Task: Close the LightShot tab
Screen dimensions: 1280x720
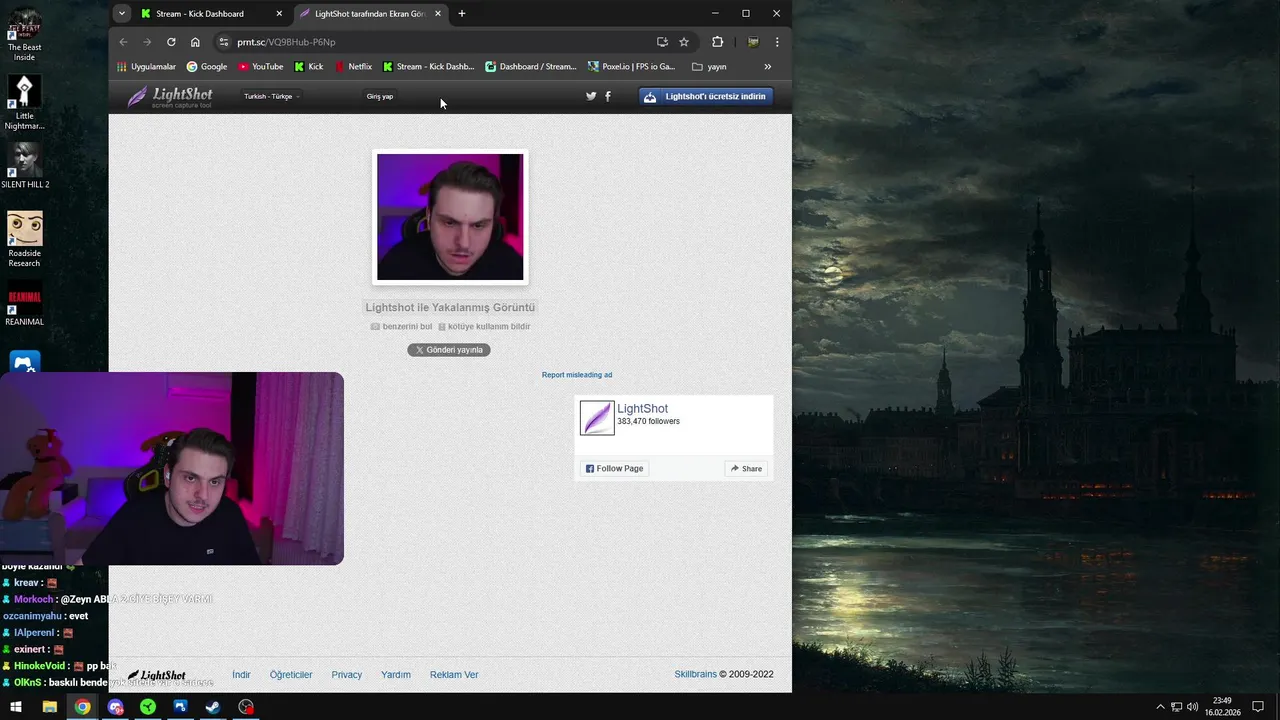Action: coord(438,14)
